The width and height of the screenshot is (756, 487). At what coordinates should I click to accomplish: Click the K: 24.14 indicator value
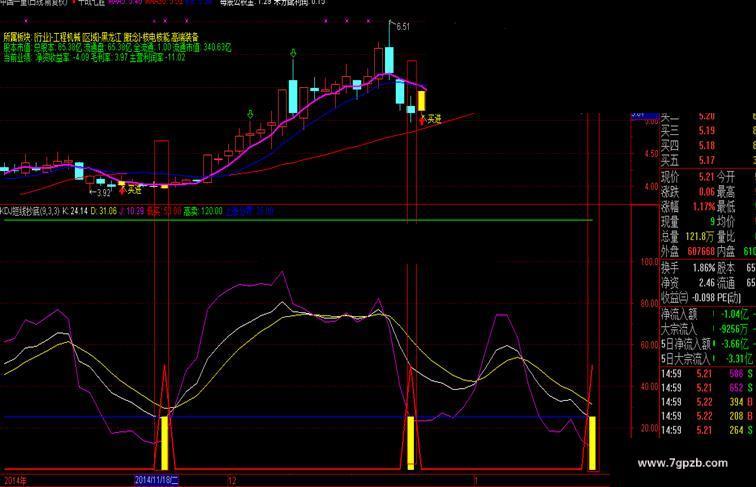pos(76,211)
